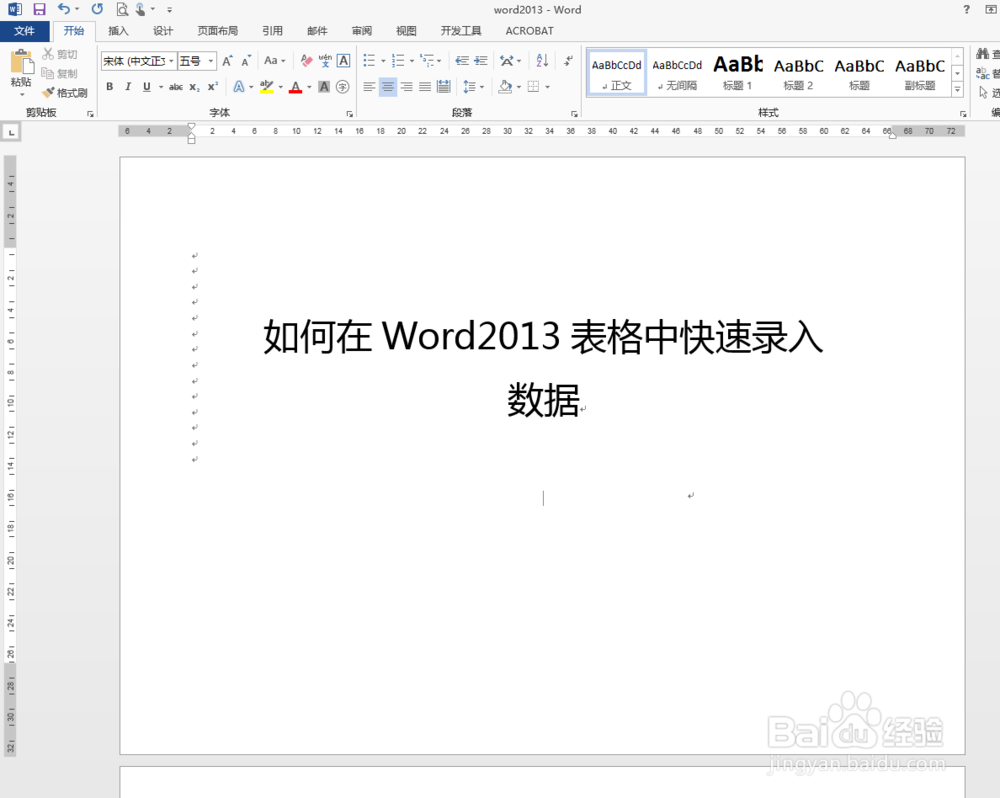This screenshot has width=1000, height=798.
Task: Align text right
Action: tap(406, 87)
